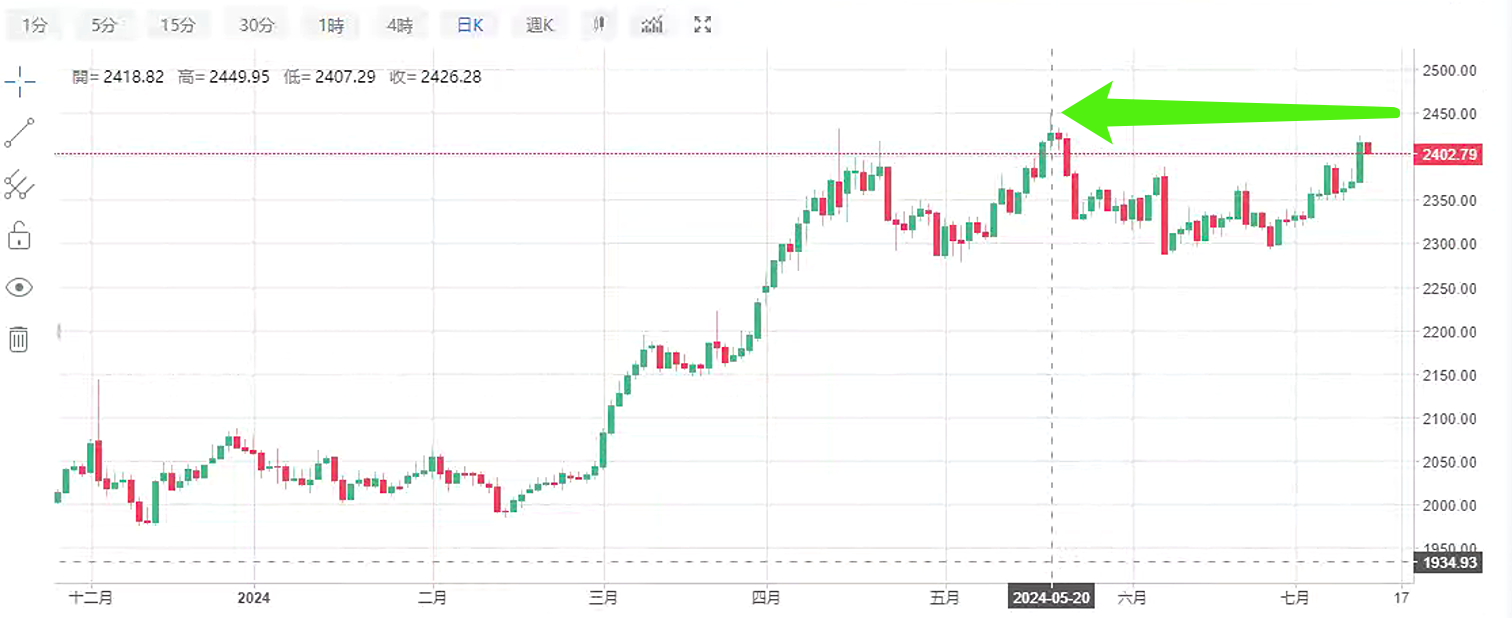This screenshot has width=1512, height=618.
Task: Click the 2024-05-20 date marker on time axis
Action: [x=1050, y=597]
